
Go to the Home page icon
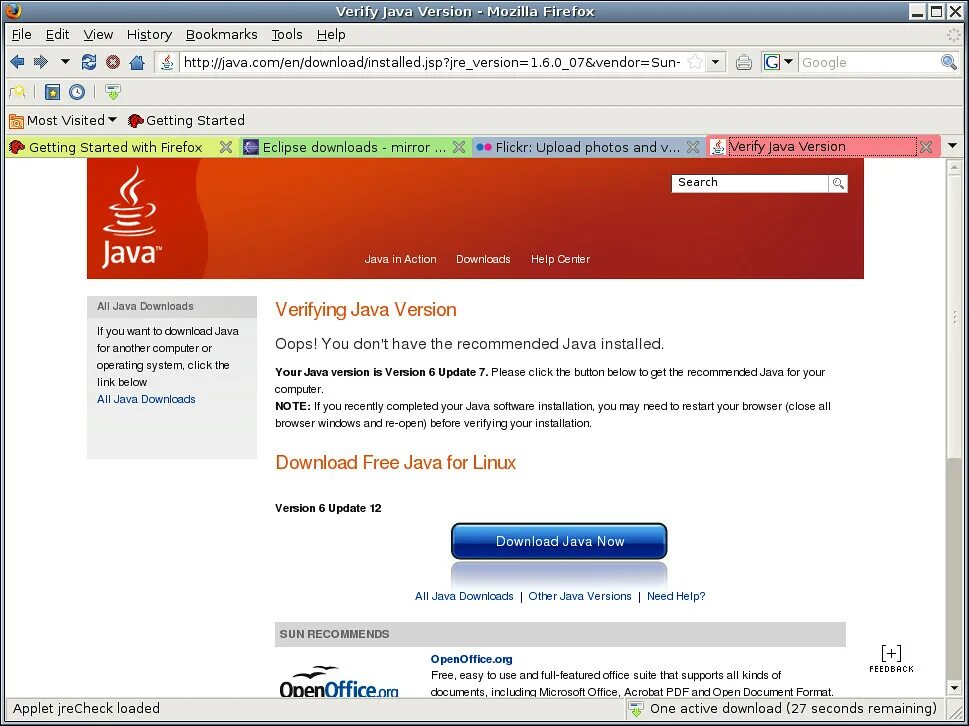[x=137, y=62]
